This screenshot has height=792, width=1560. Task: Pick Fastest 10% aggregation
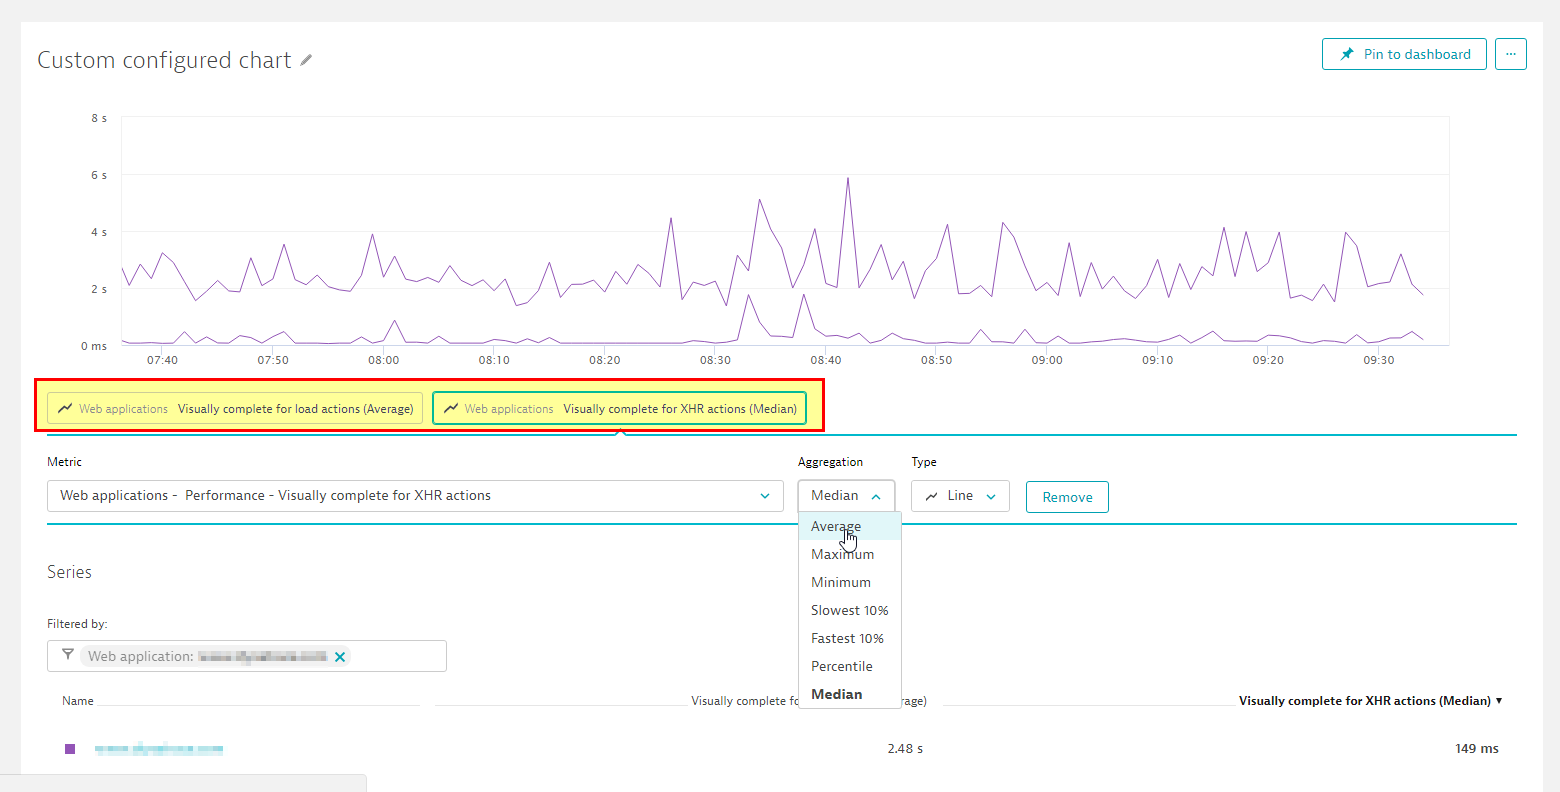847,638
